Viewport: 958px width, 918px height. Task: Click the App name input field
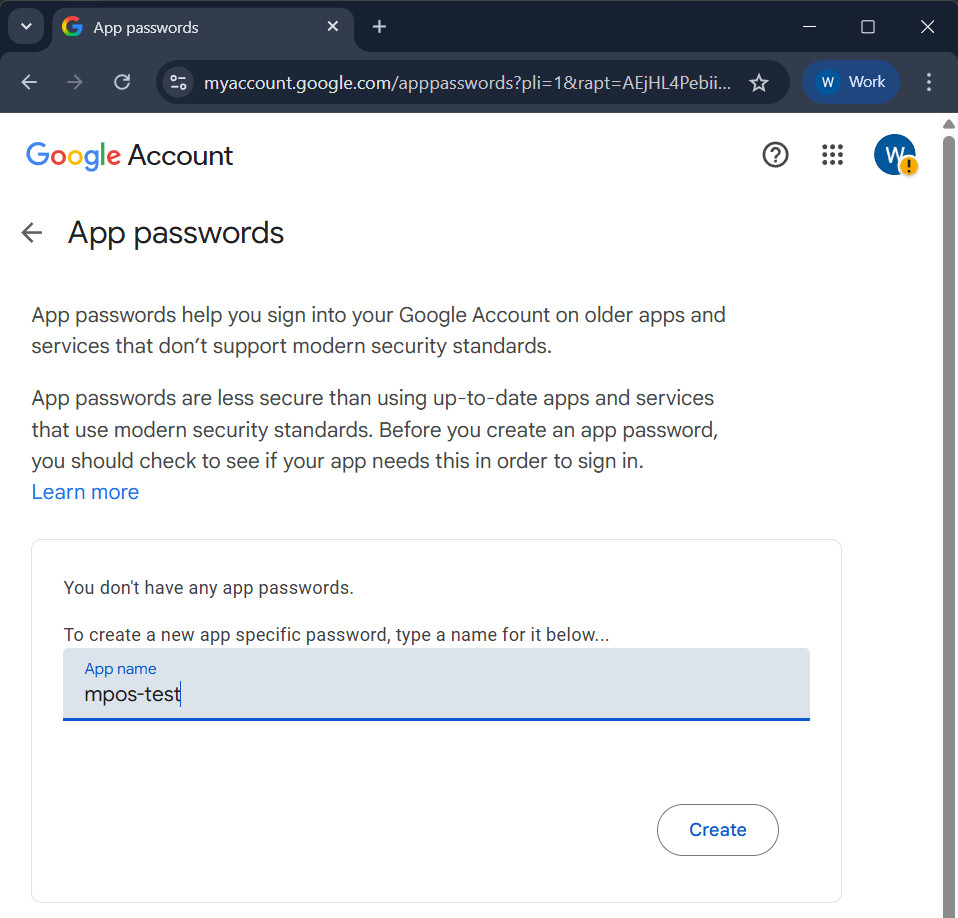click(436, 685)
